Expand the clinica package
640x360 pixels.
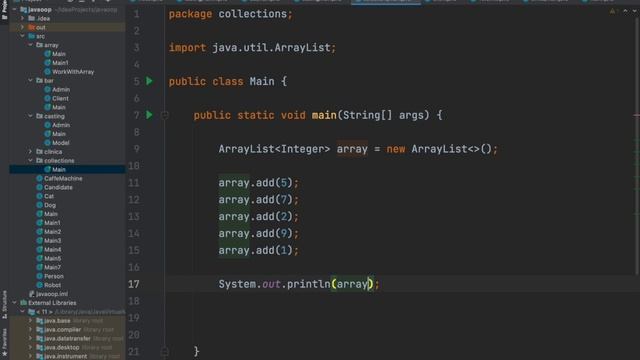click(x=31, y=152)
